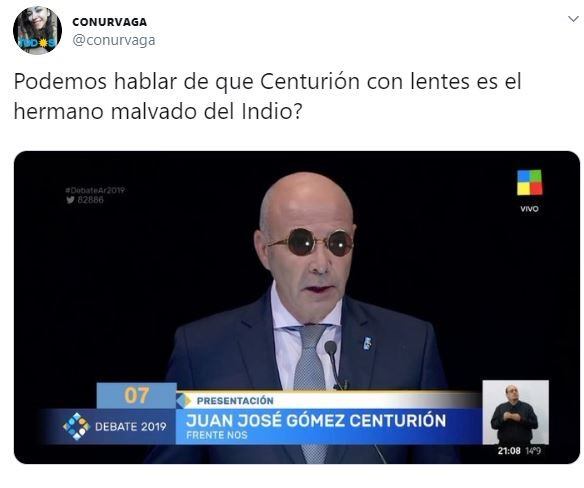Screen dimensions: 584x488
Task: Click the 21:08 time display
Action: tap(509, 451)
